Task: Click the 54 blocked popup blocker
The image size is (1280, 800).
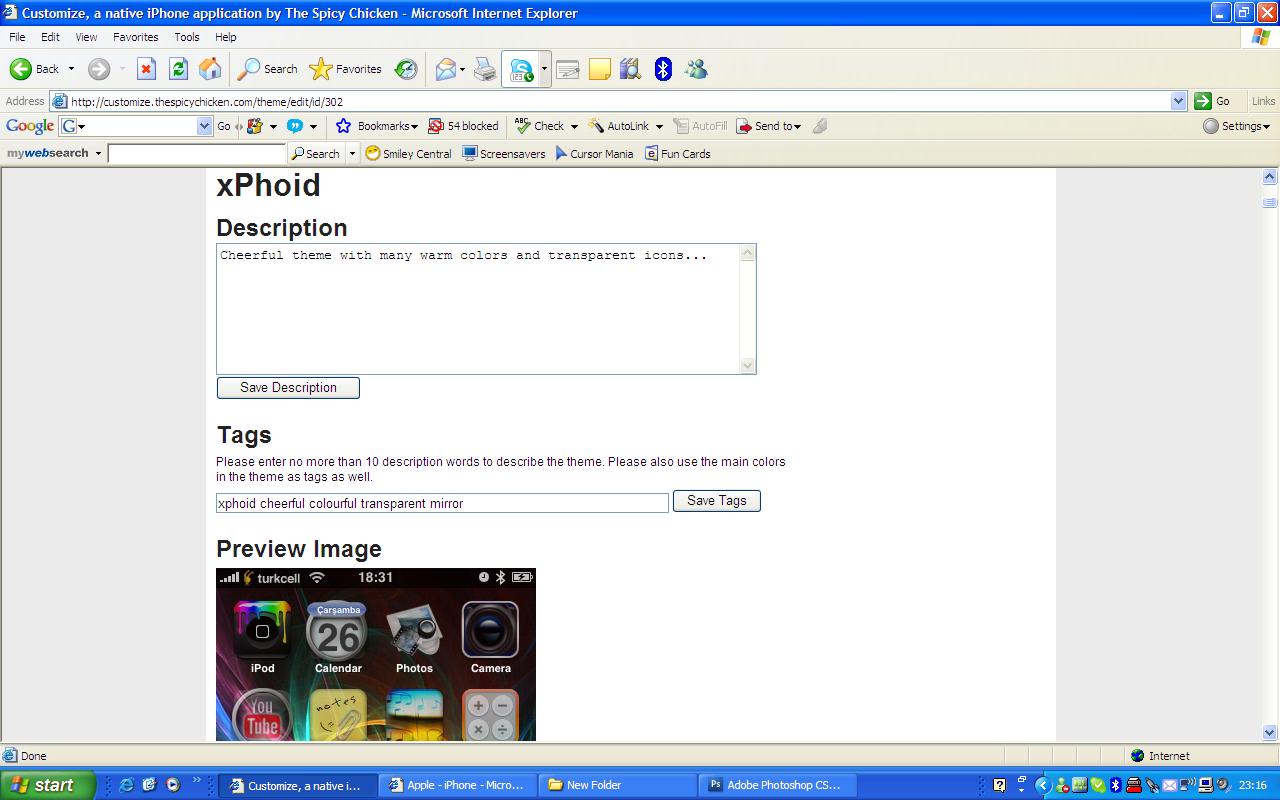Action: point(463,126)
